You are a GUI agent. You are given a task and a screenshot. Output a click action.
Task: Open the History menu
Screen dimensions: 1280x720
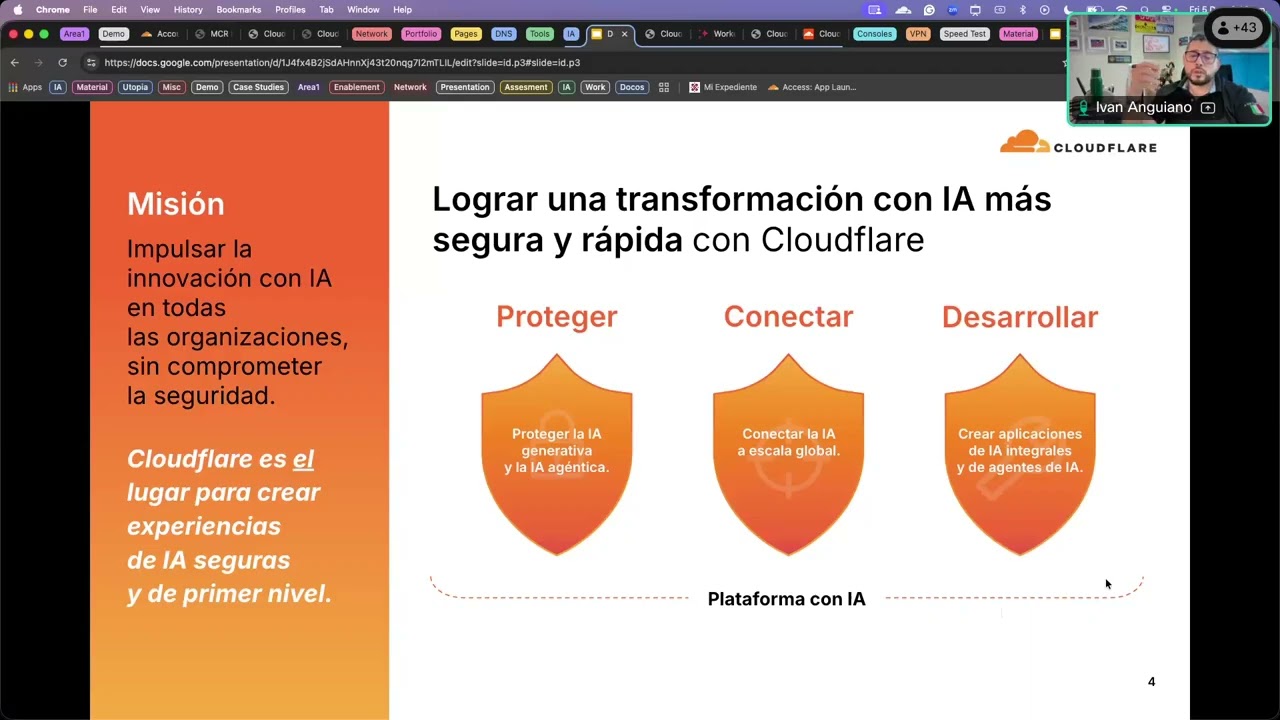(x=188, y=9)
